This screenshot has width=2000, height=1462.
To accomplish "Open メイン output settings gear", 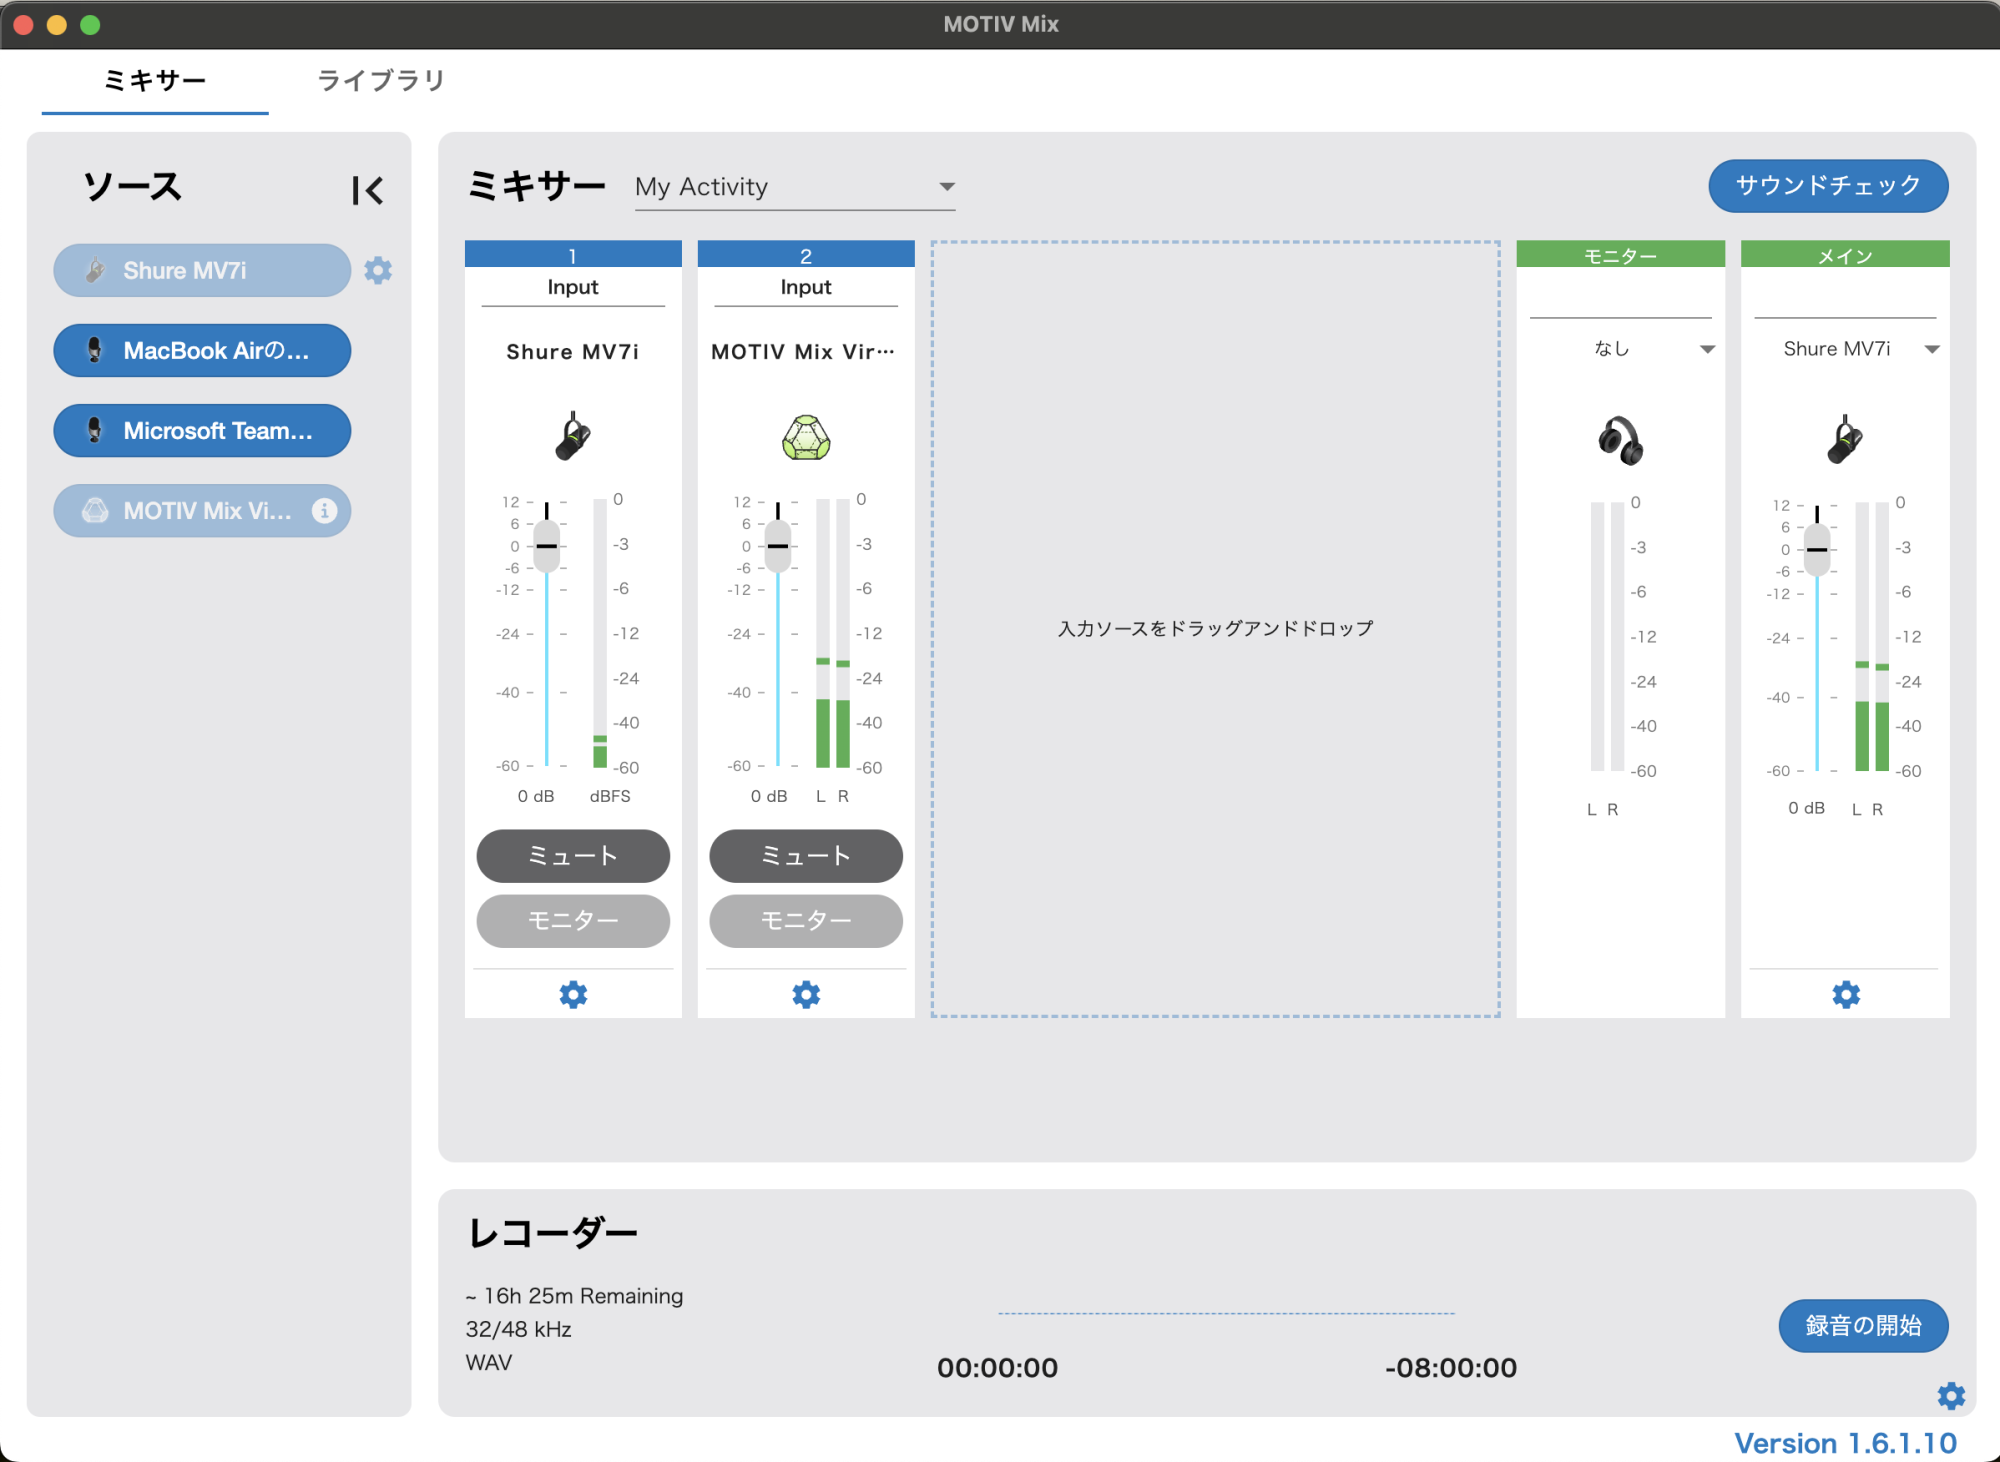I will point(1846,994).
